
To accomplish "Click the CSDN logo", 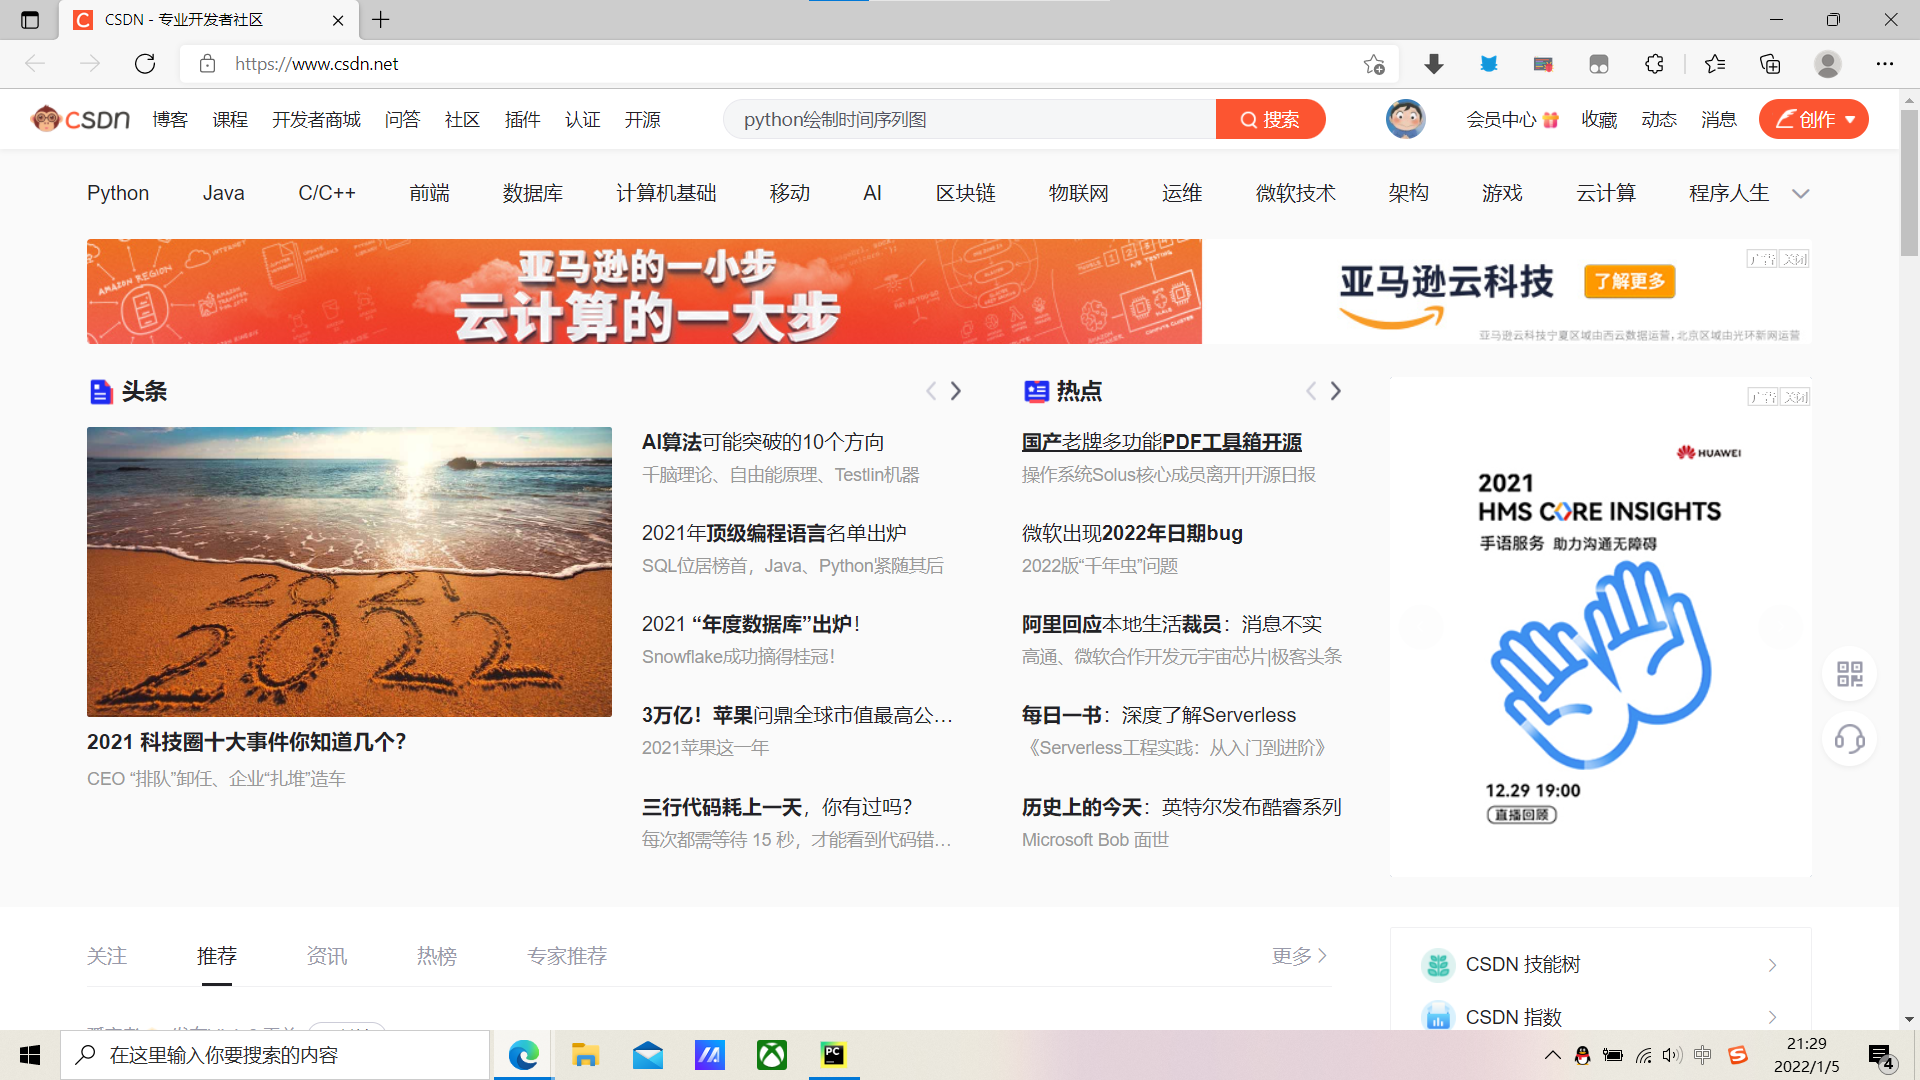I will click(x=80, y=119).
